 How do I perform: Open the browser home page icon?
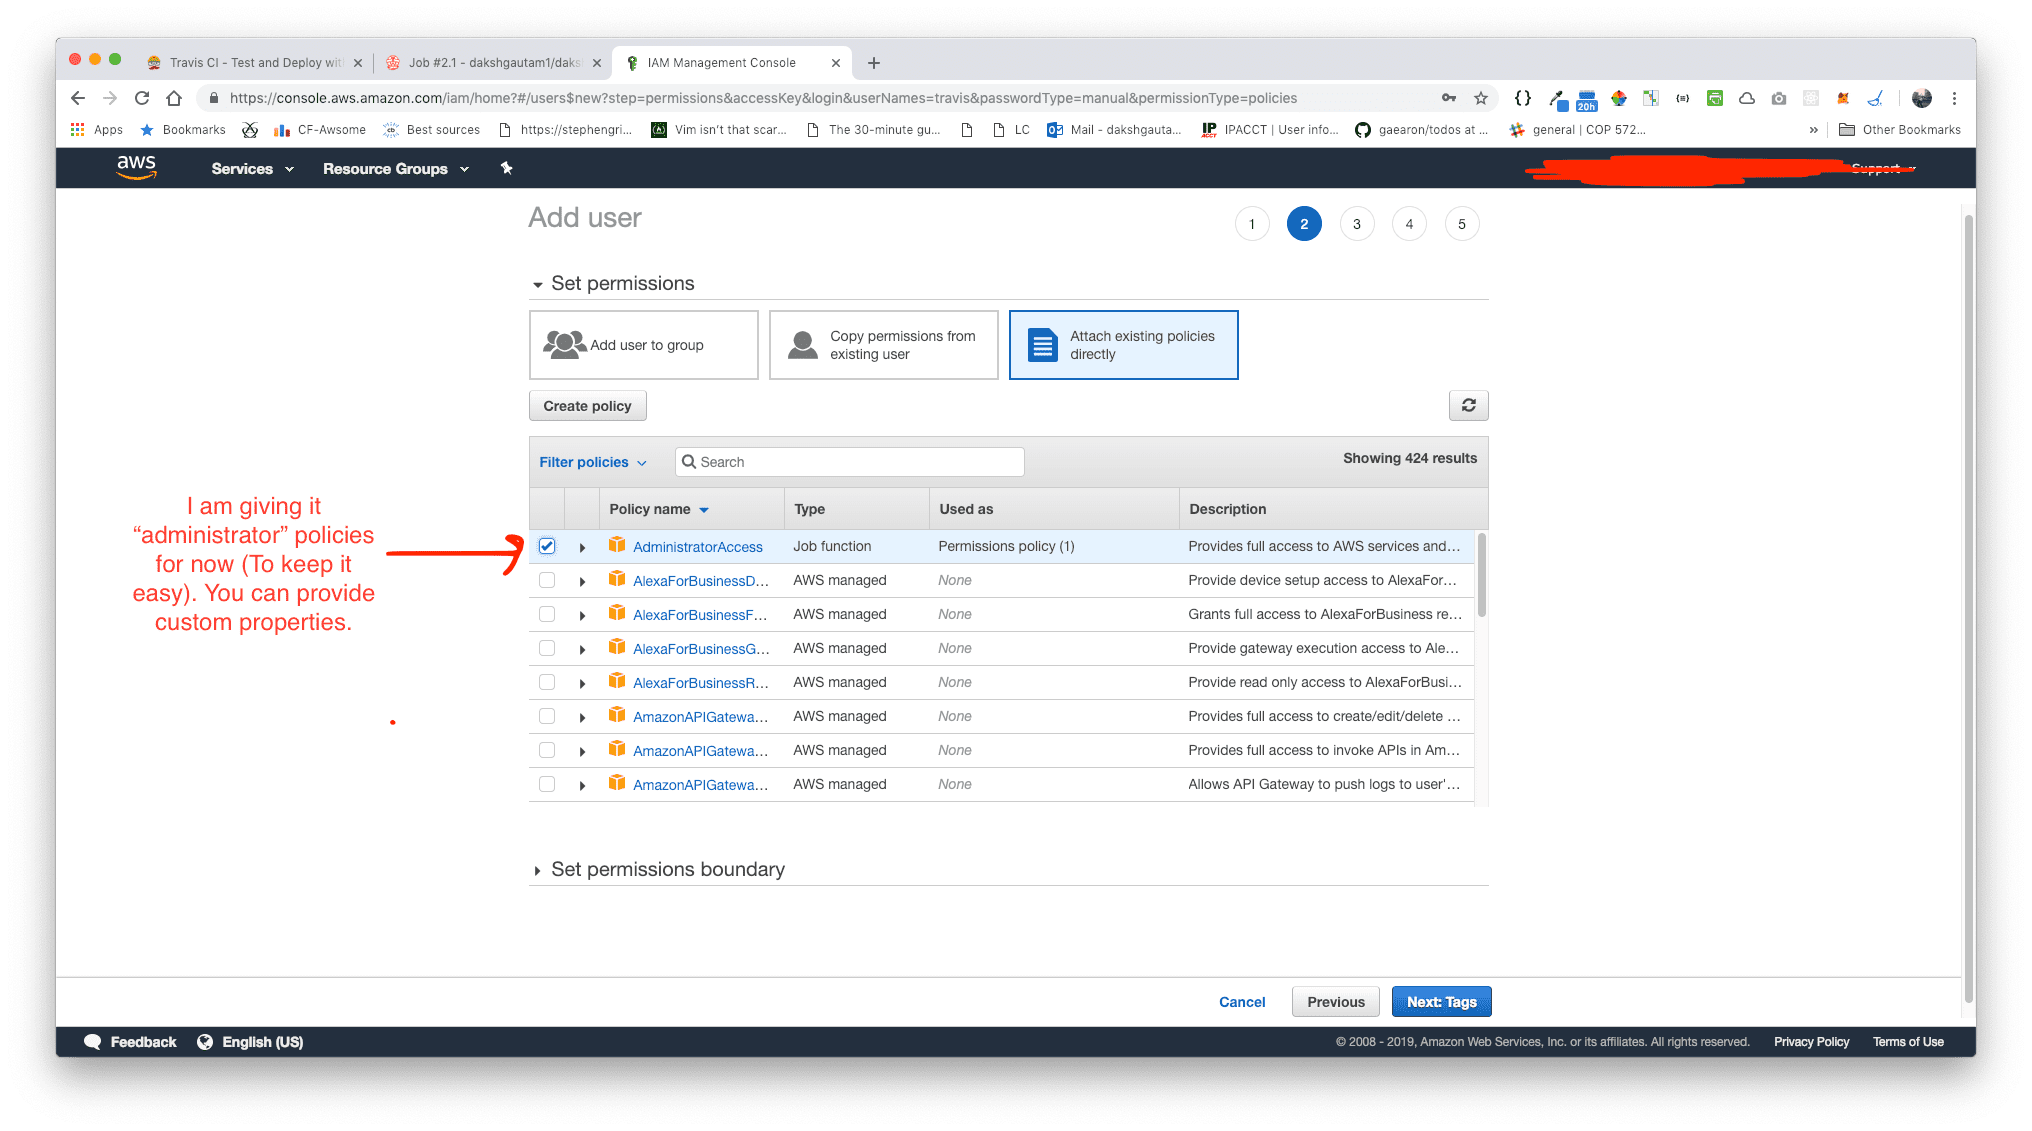click(x=174, y=98)
